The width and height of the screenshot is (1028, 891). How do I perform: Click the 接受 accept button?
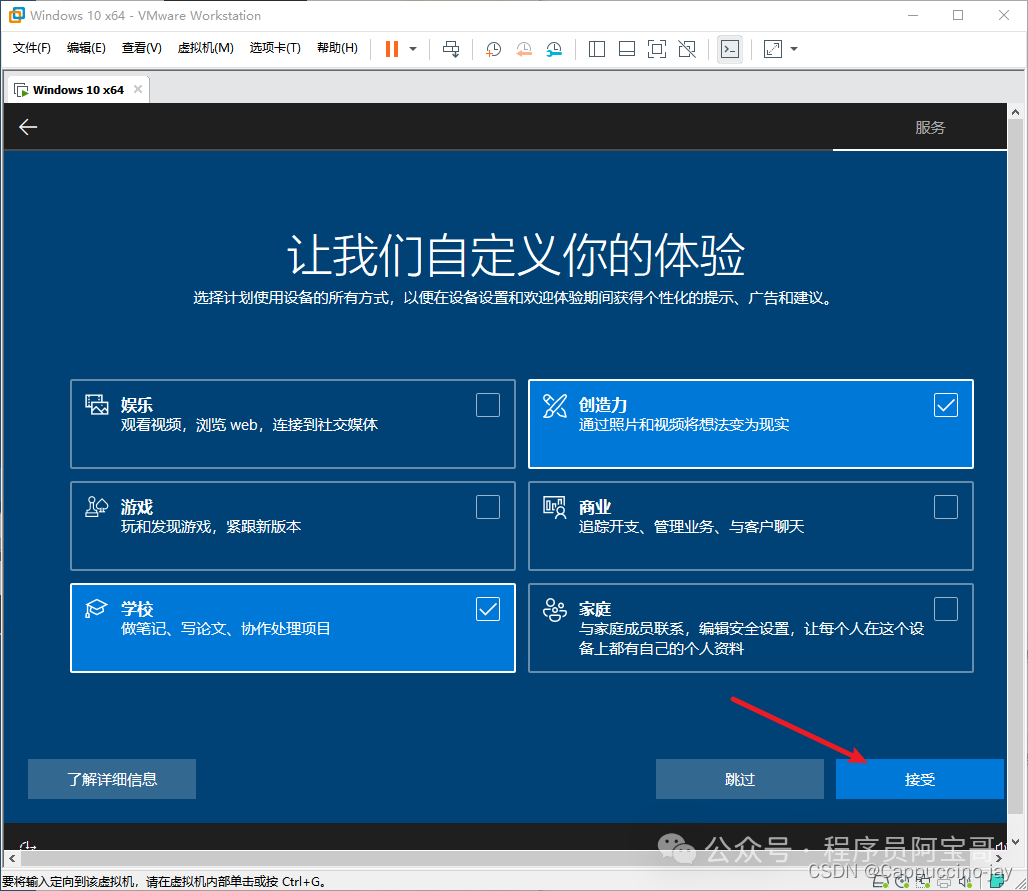click(920, 779)
